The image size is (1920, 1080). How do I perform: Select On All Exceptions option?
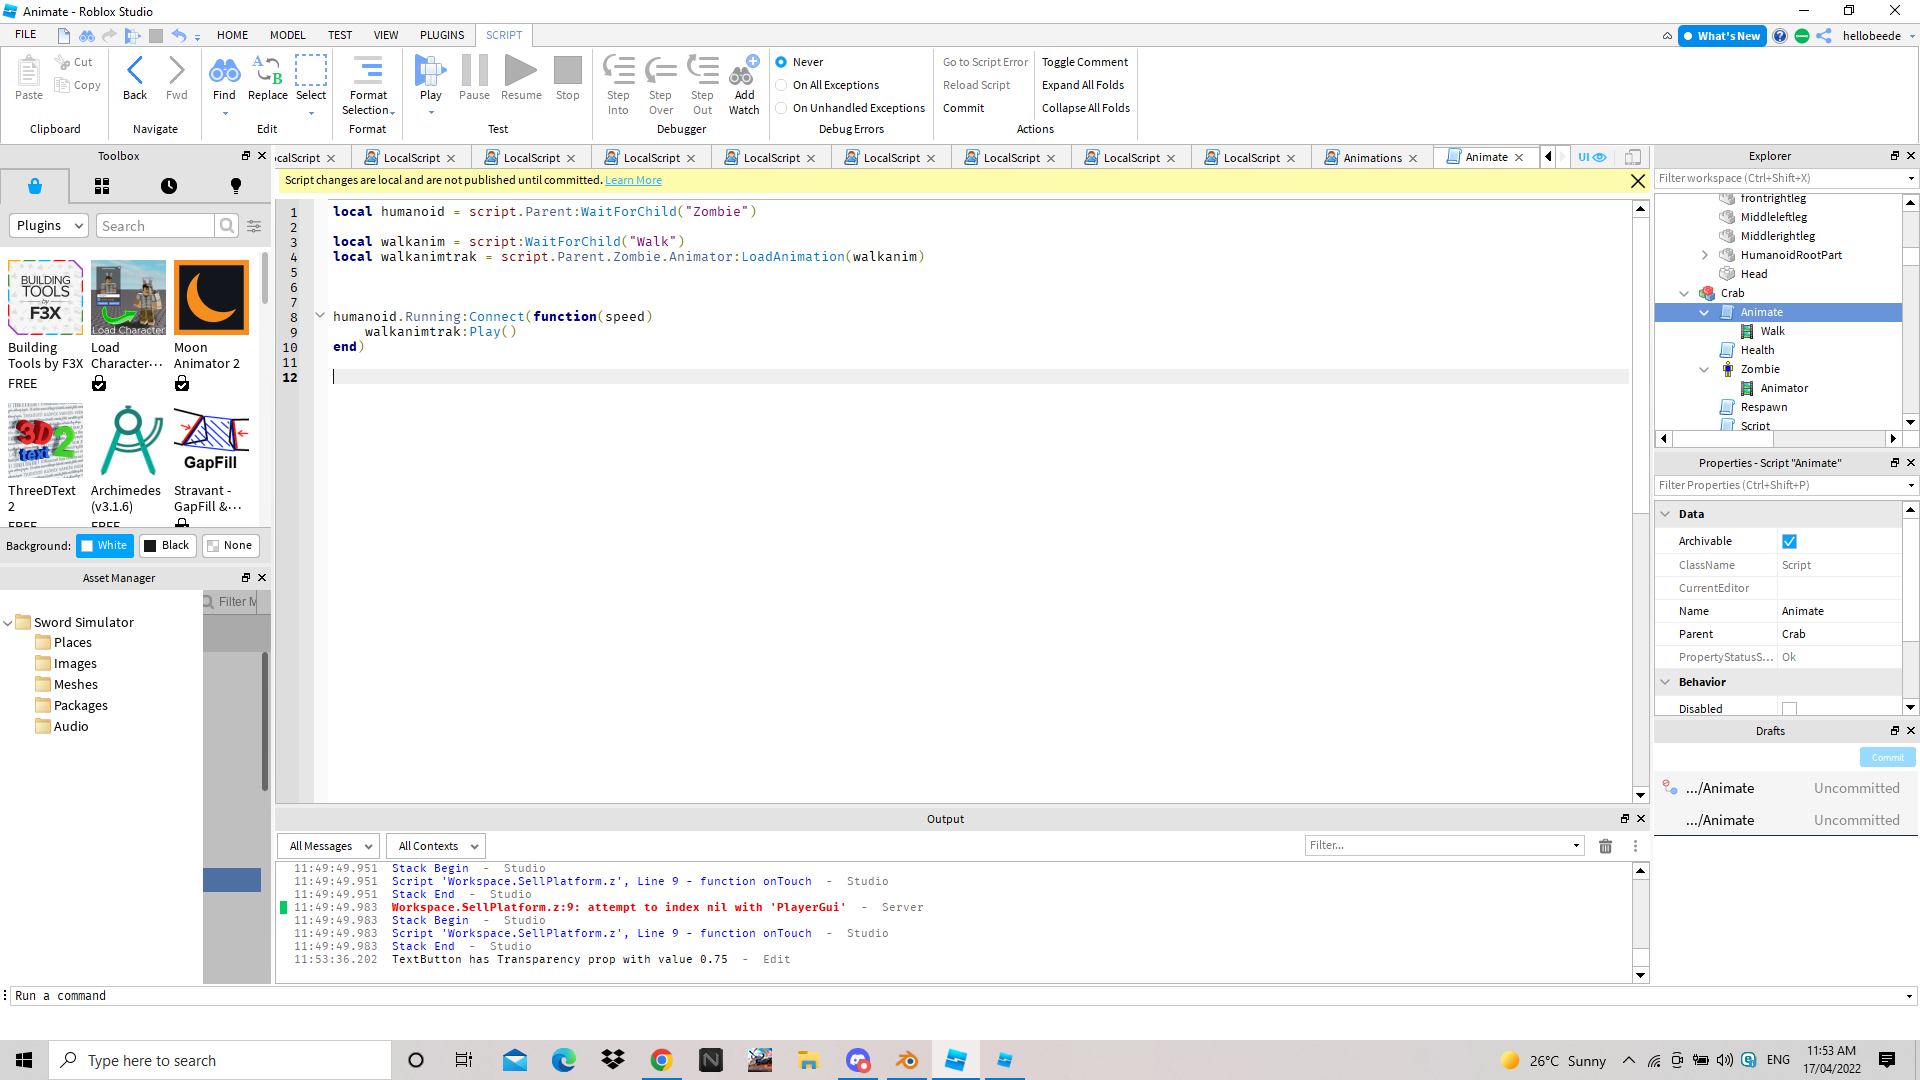pyautogui.click(x=781, y=85)
